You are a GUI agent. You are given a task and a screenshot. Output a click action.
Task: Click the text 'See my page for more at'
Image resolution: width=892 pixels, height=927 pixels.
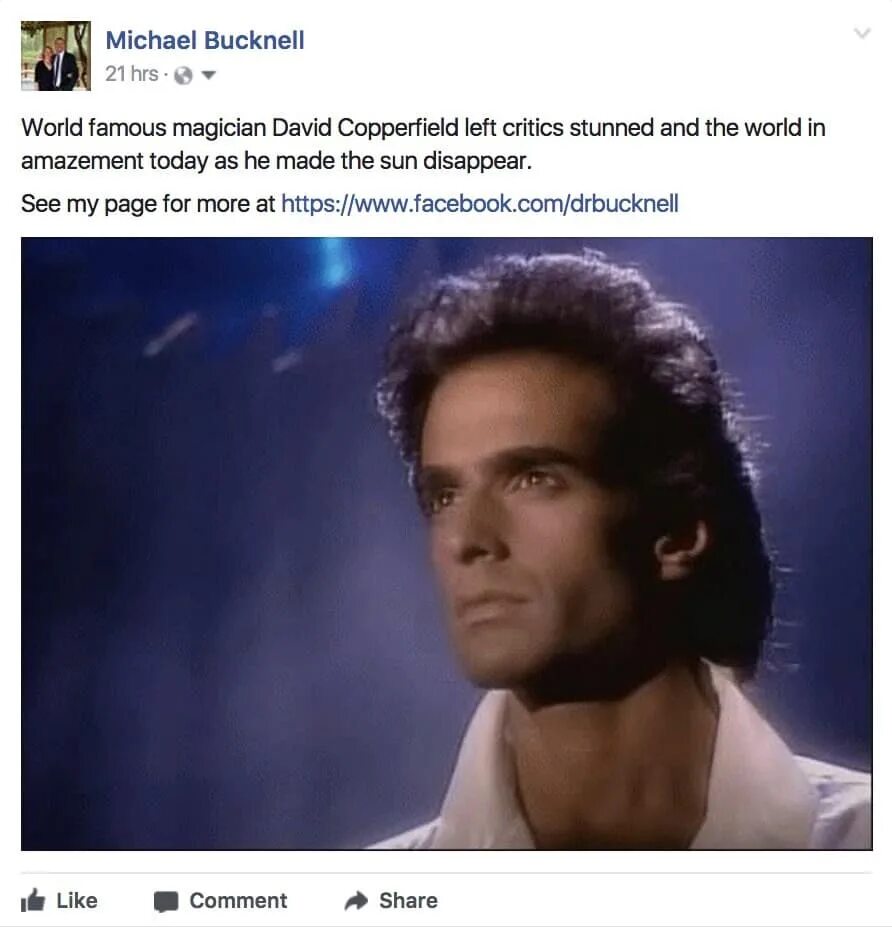pos(148,203)
